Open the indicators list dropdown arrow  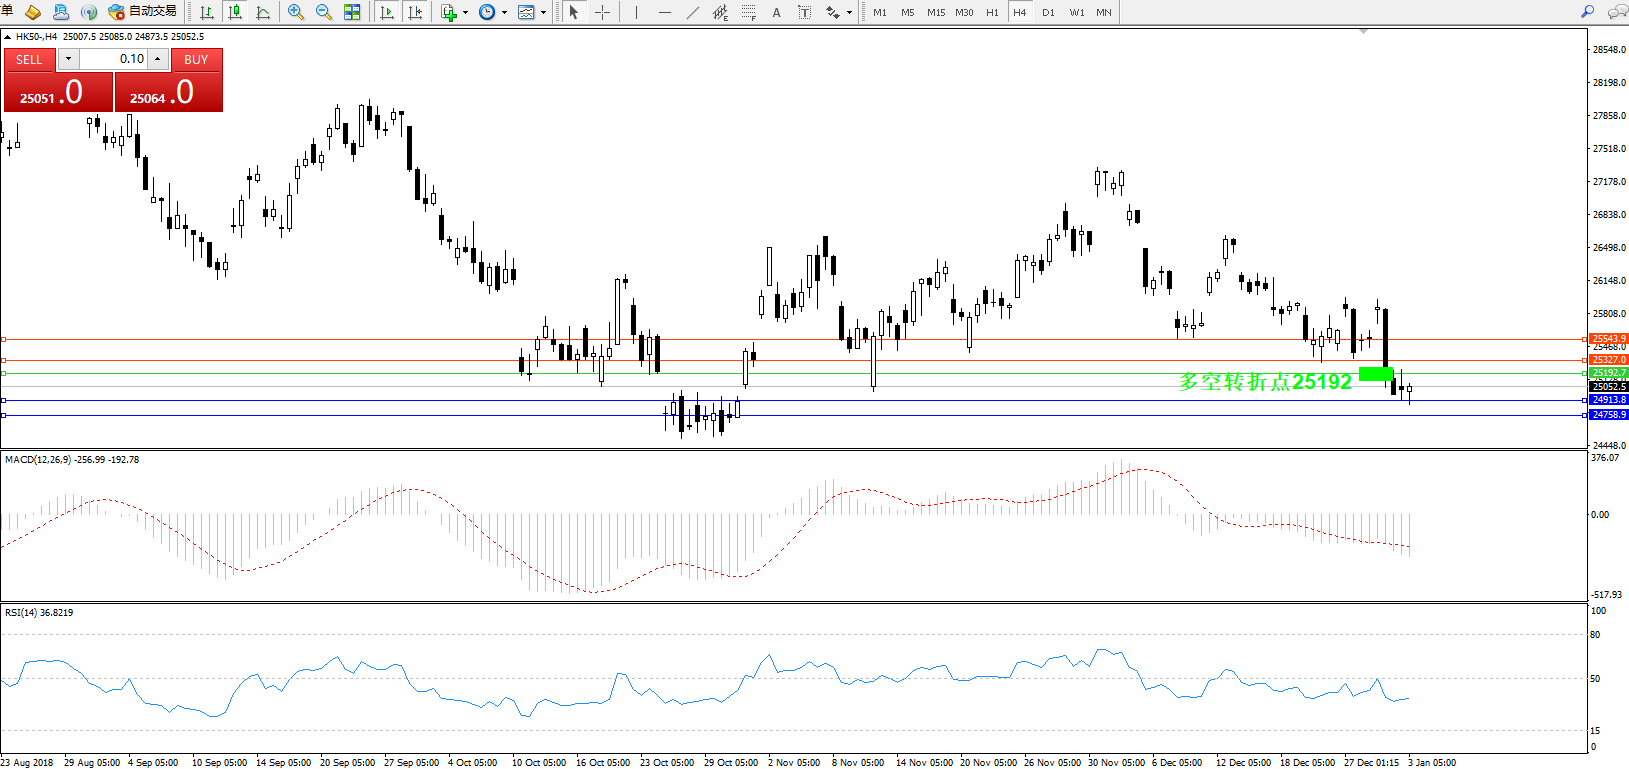pyautogui.click(x=465, y=13)
